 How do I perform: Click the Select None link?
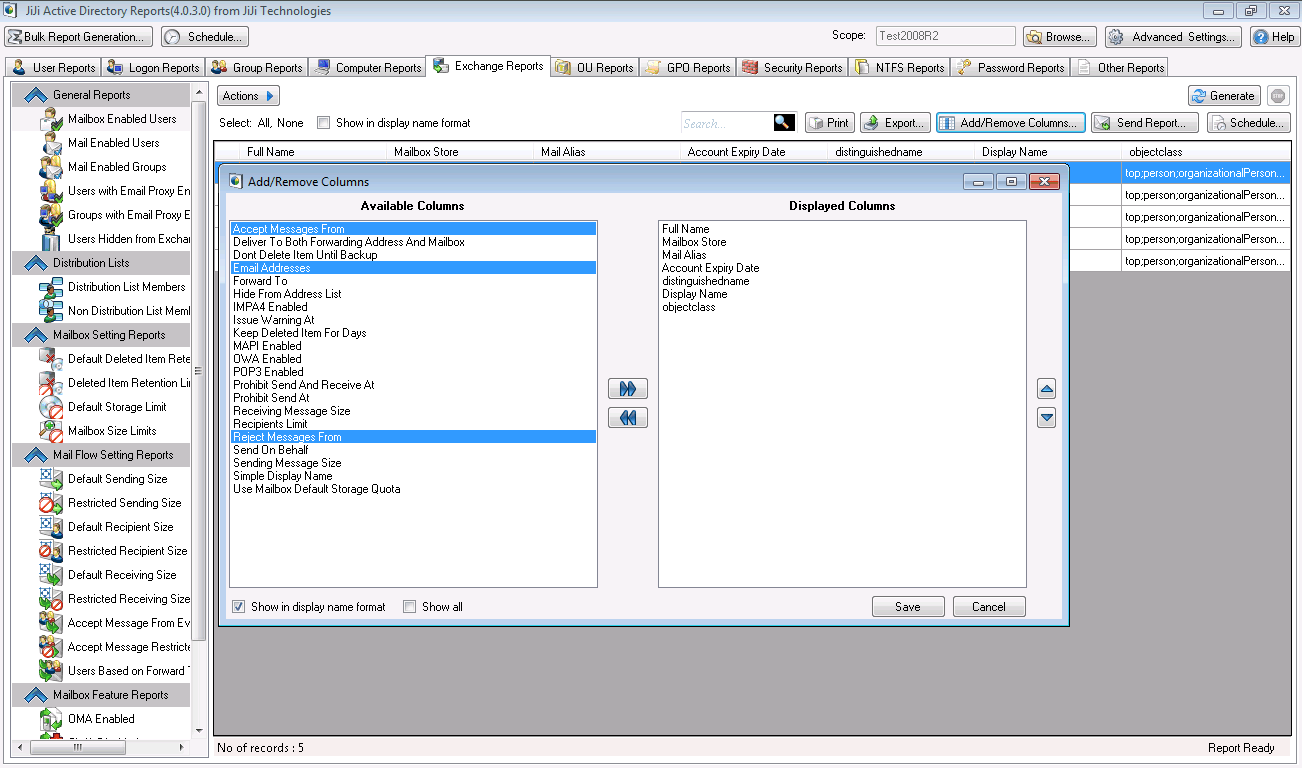(290, 123)
